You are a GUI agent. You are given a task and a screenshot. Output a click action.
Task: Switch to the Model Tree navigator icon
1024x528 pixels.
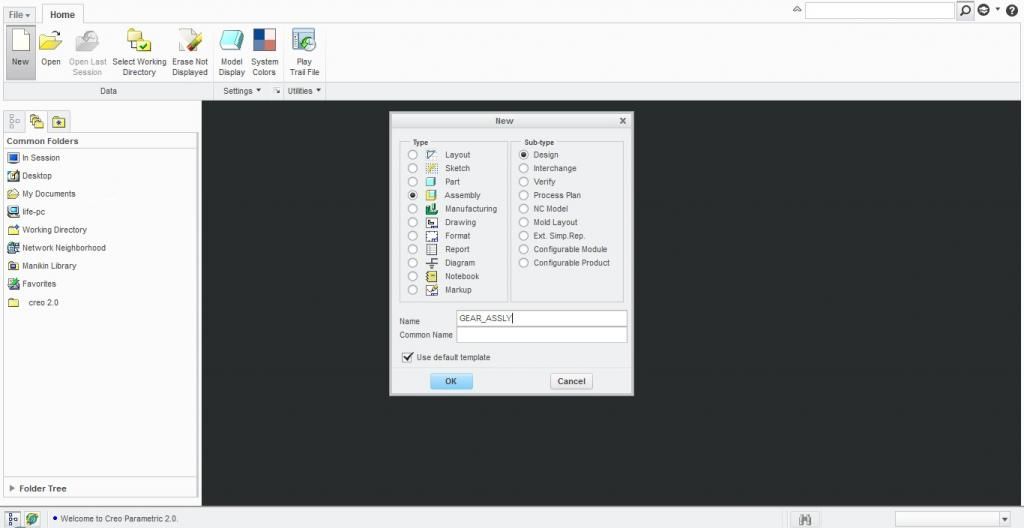pos(14,122)
